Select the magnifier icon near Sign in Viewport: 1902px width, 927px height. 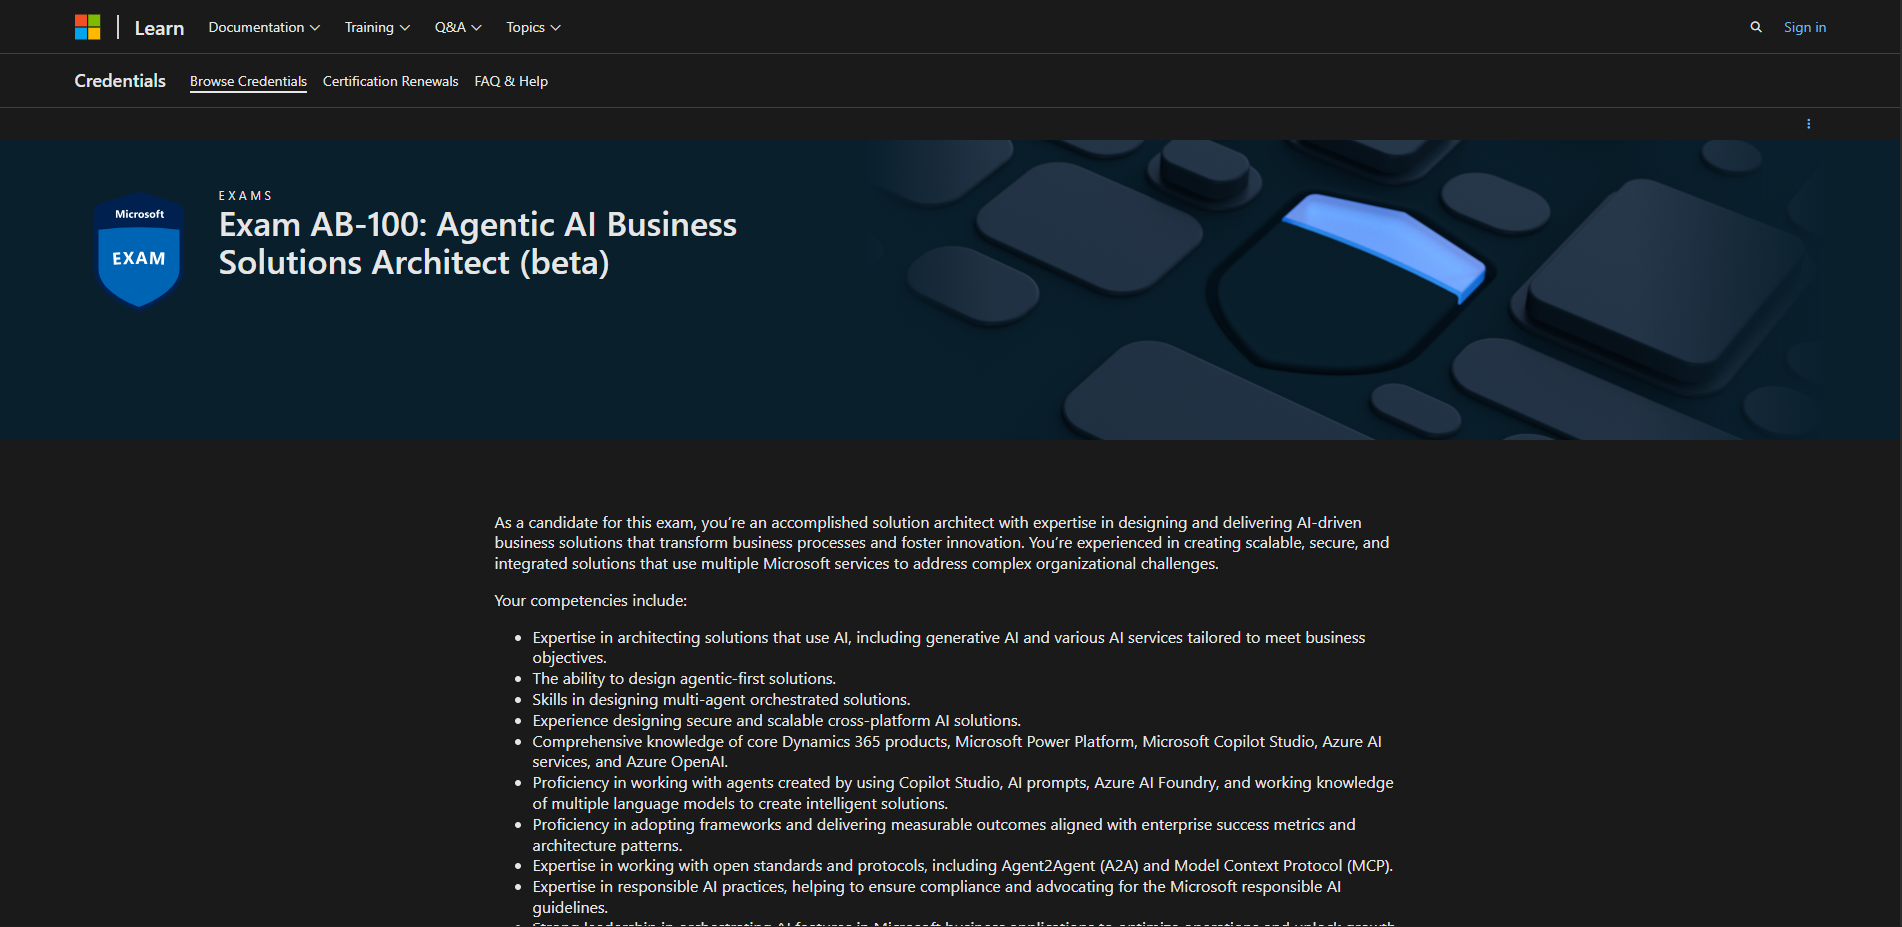click(1756, 27)
